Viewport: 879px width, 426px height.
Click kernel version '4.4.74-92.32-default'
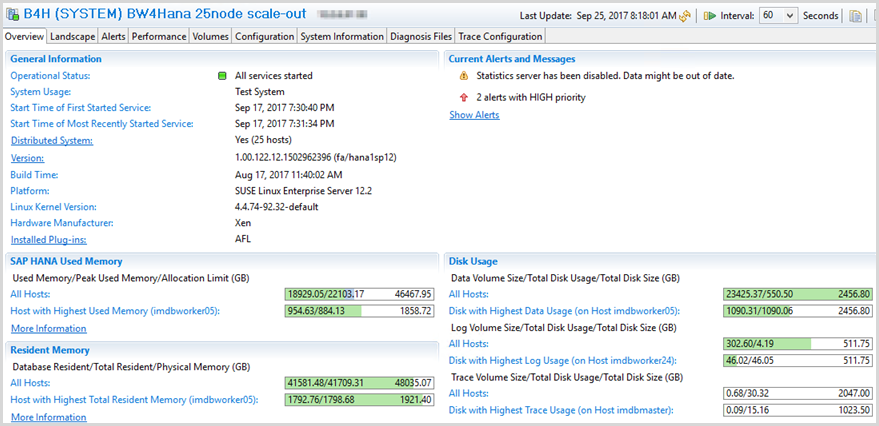[276, 207]
